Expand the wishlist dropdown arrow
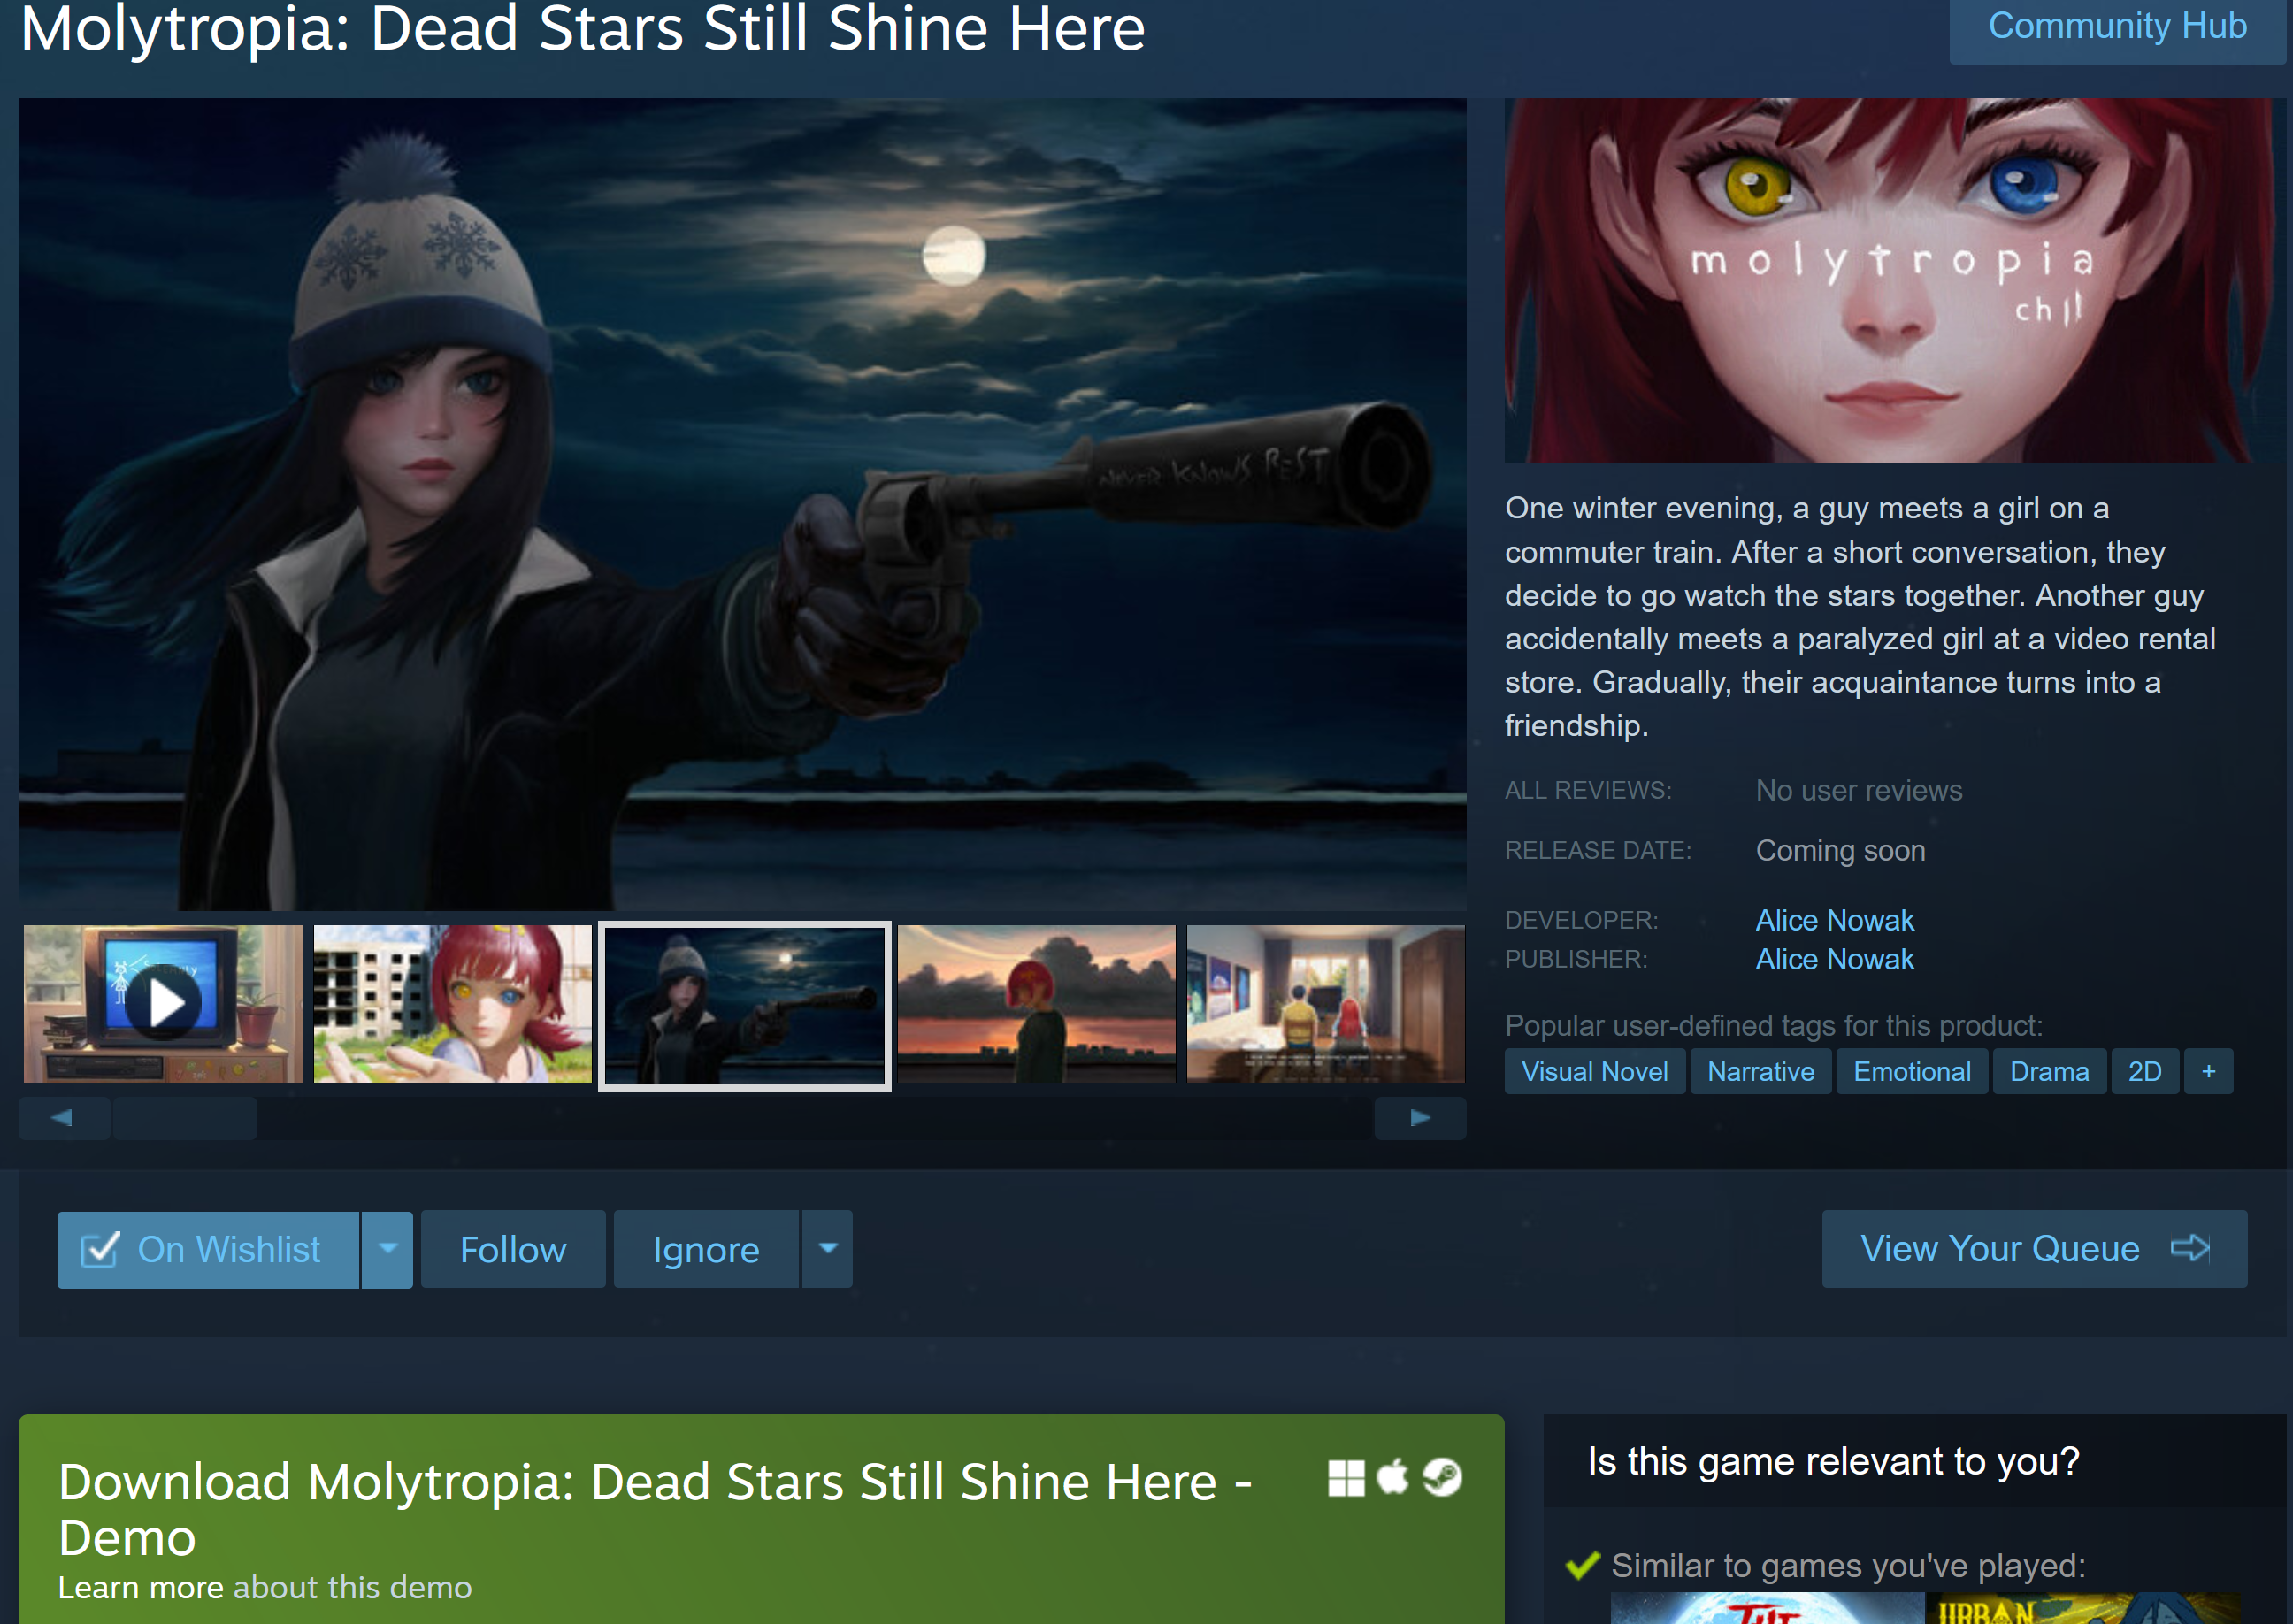 pos(387,1249)
